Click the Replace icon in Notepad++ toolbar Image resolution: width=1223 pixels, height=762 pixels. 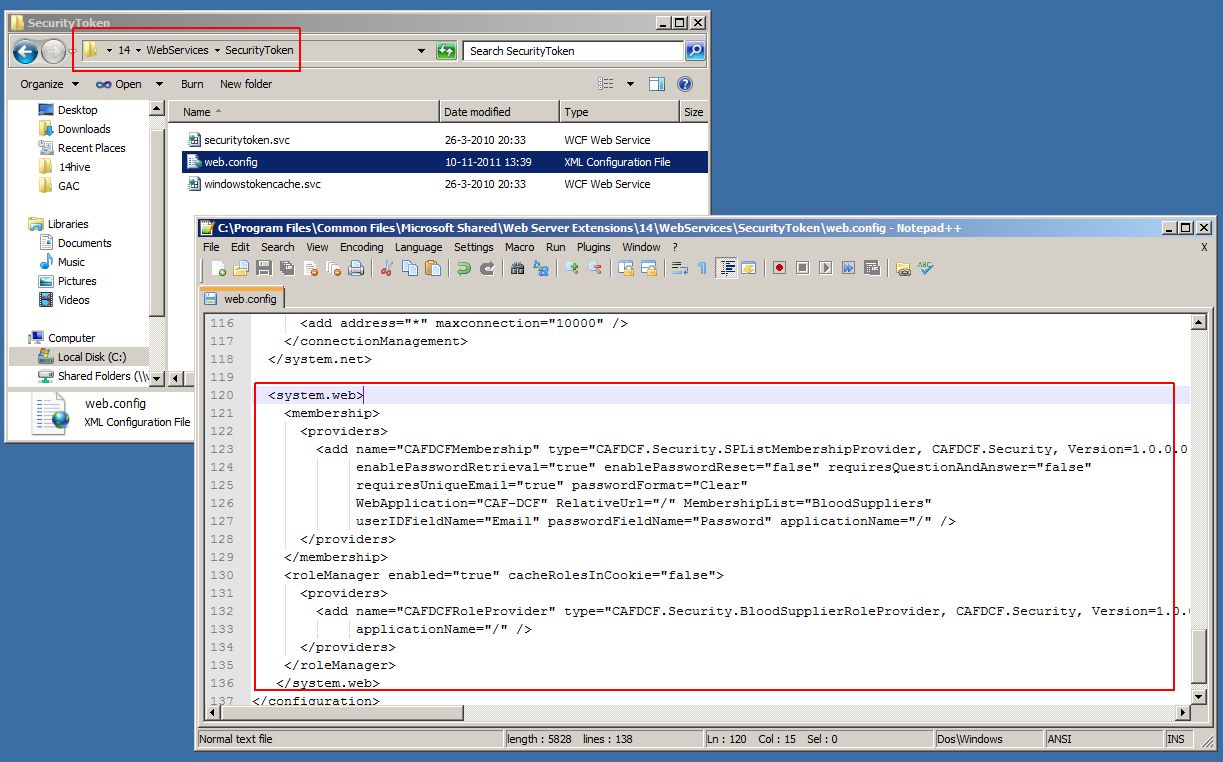coord(540,268)
